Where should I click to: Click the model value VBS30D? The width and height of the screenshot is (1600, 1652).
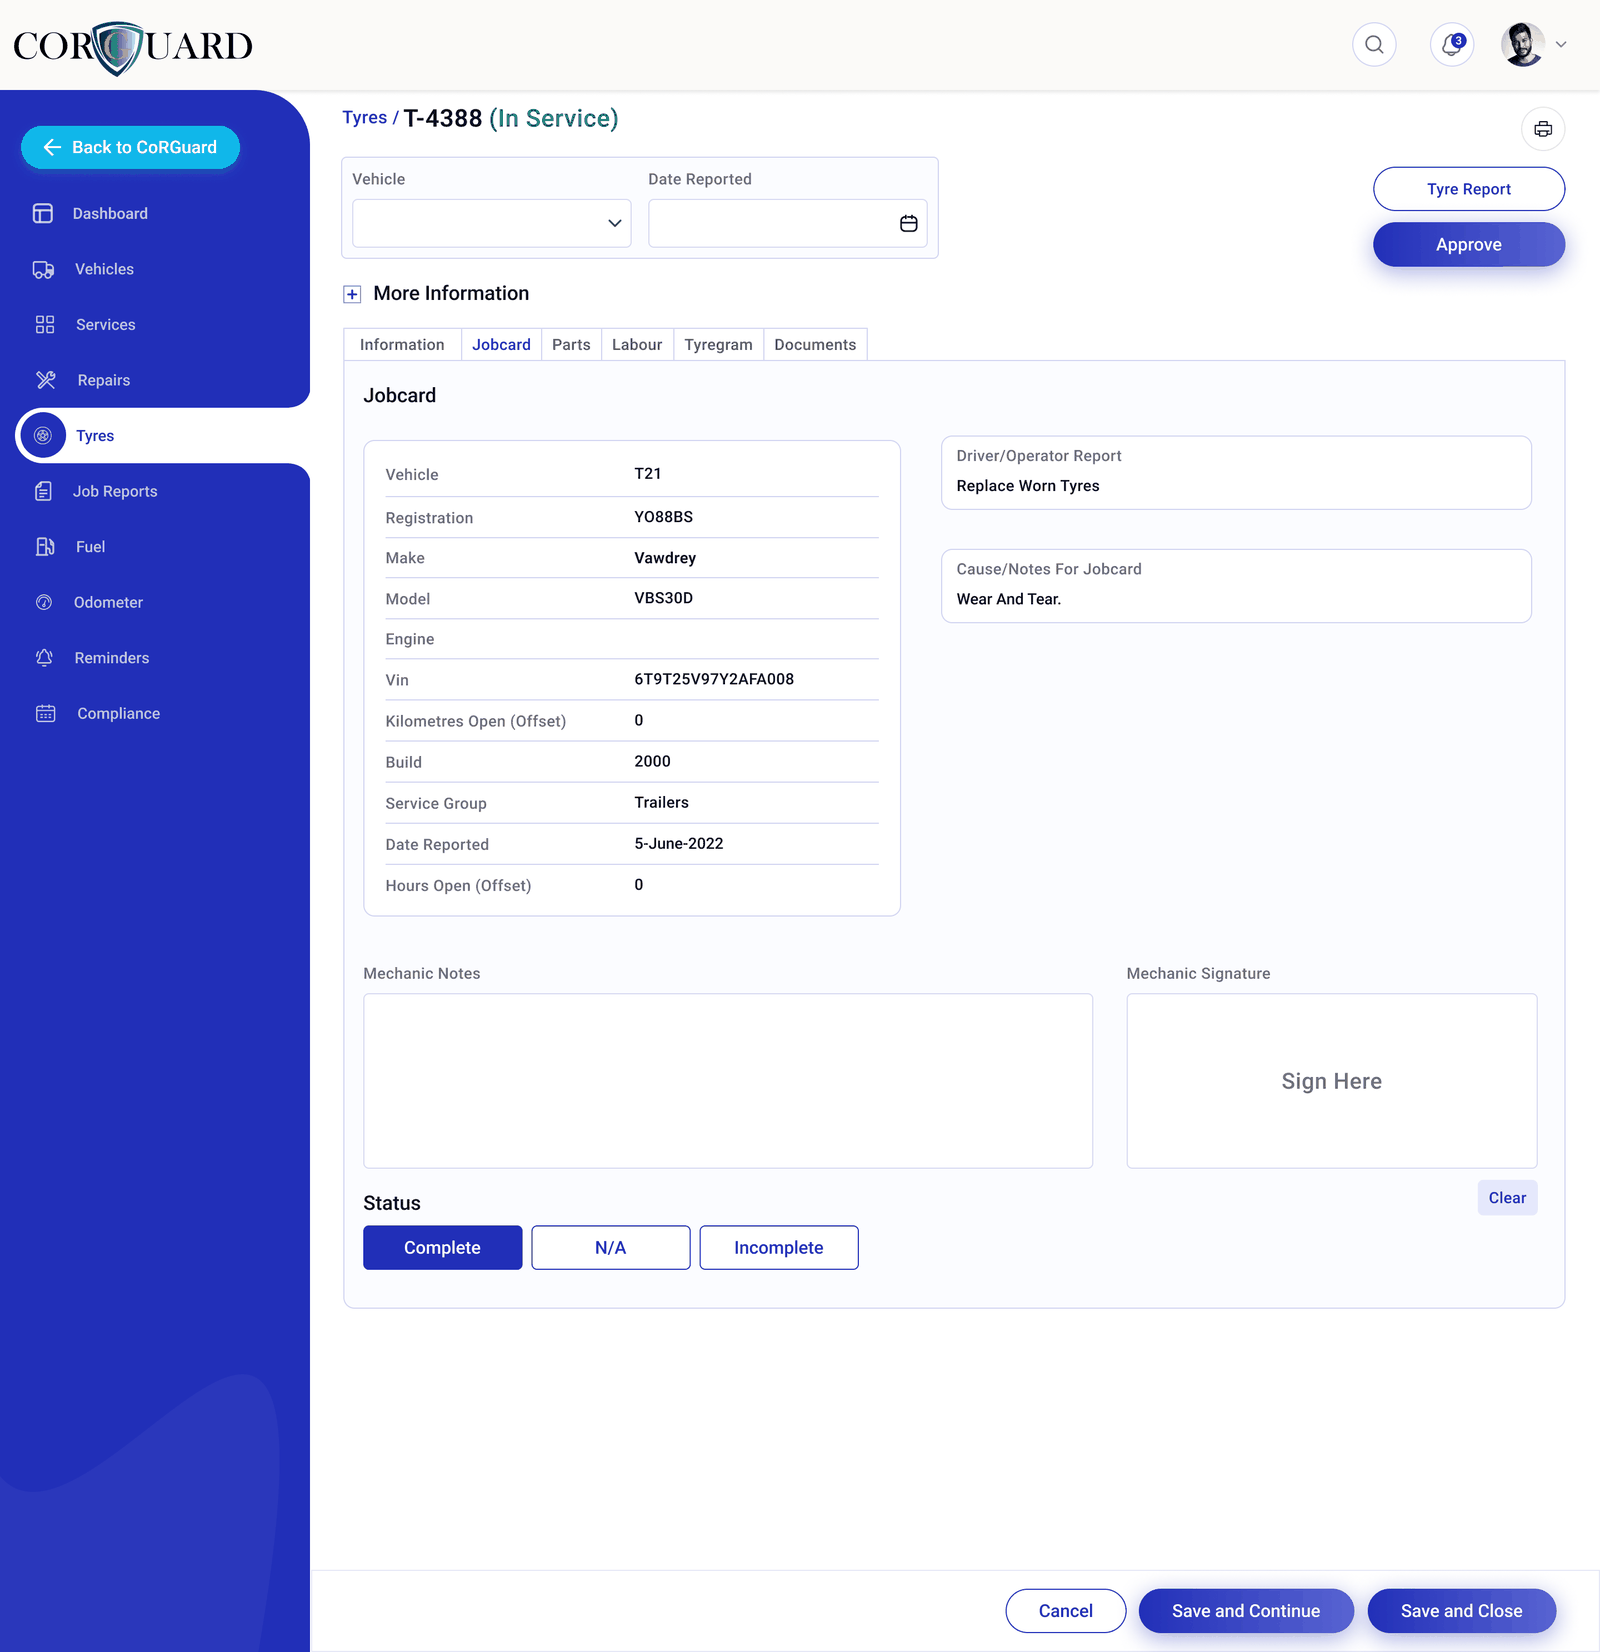664,598
